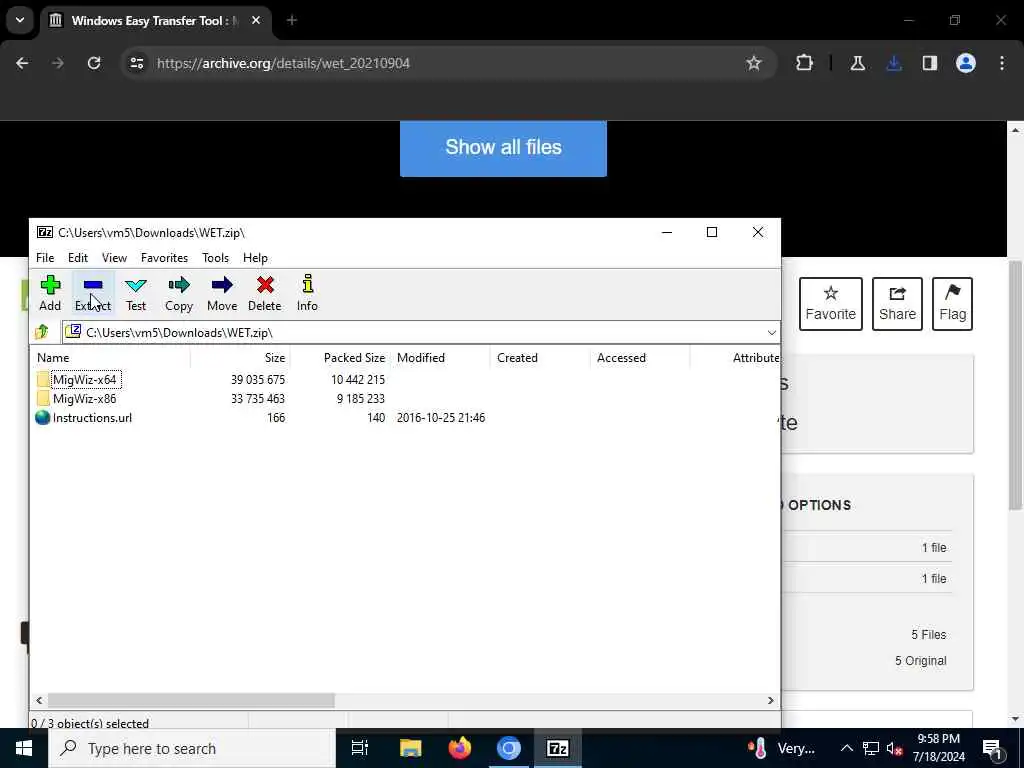Open the Windows Start menu
The image size is (1024, 768).
pos(24,748)
